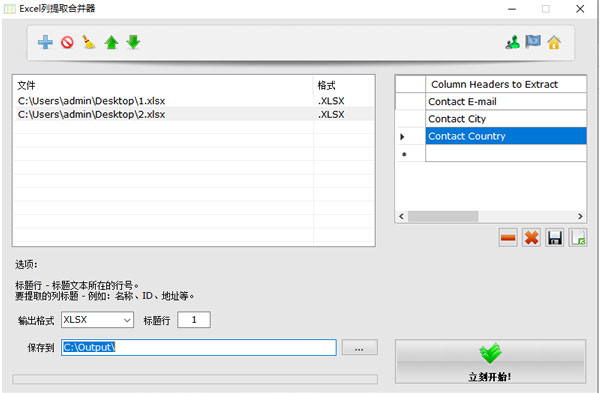This screenshot has width=600, height=393.
Task: Save column headers list with floppy icon
Action: tap(554, 238)
